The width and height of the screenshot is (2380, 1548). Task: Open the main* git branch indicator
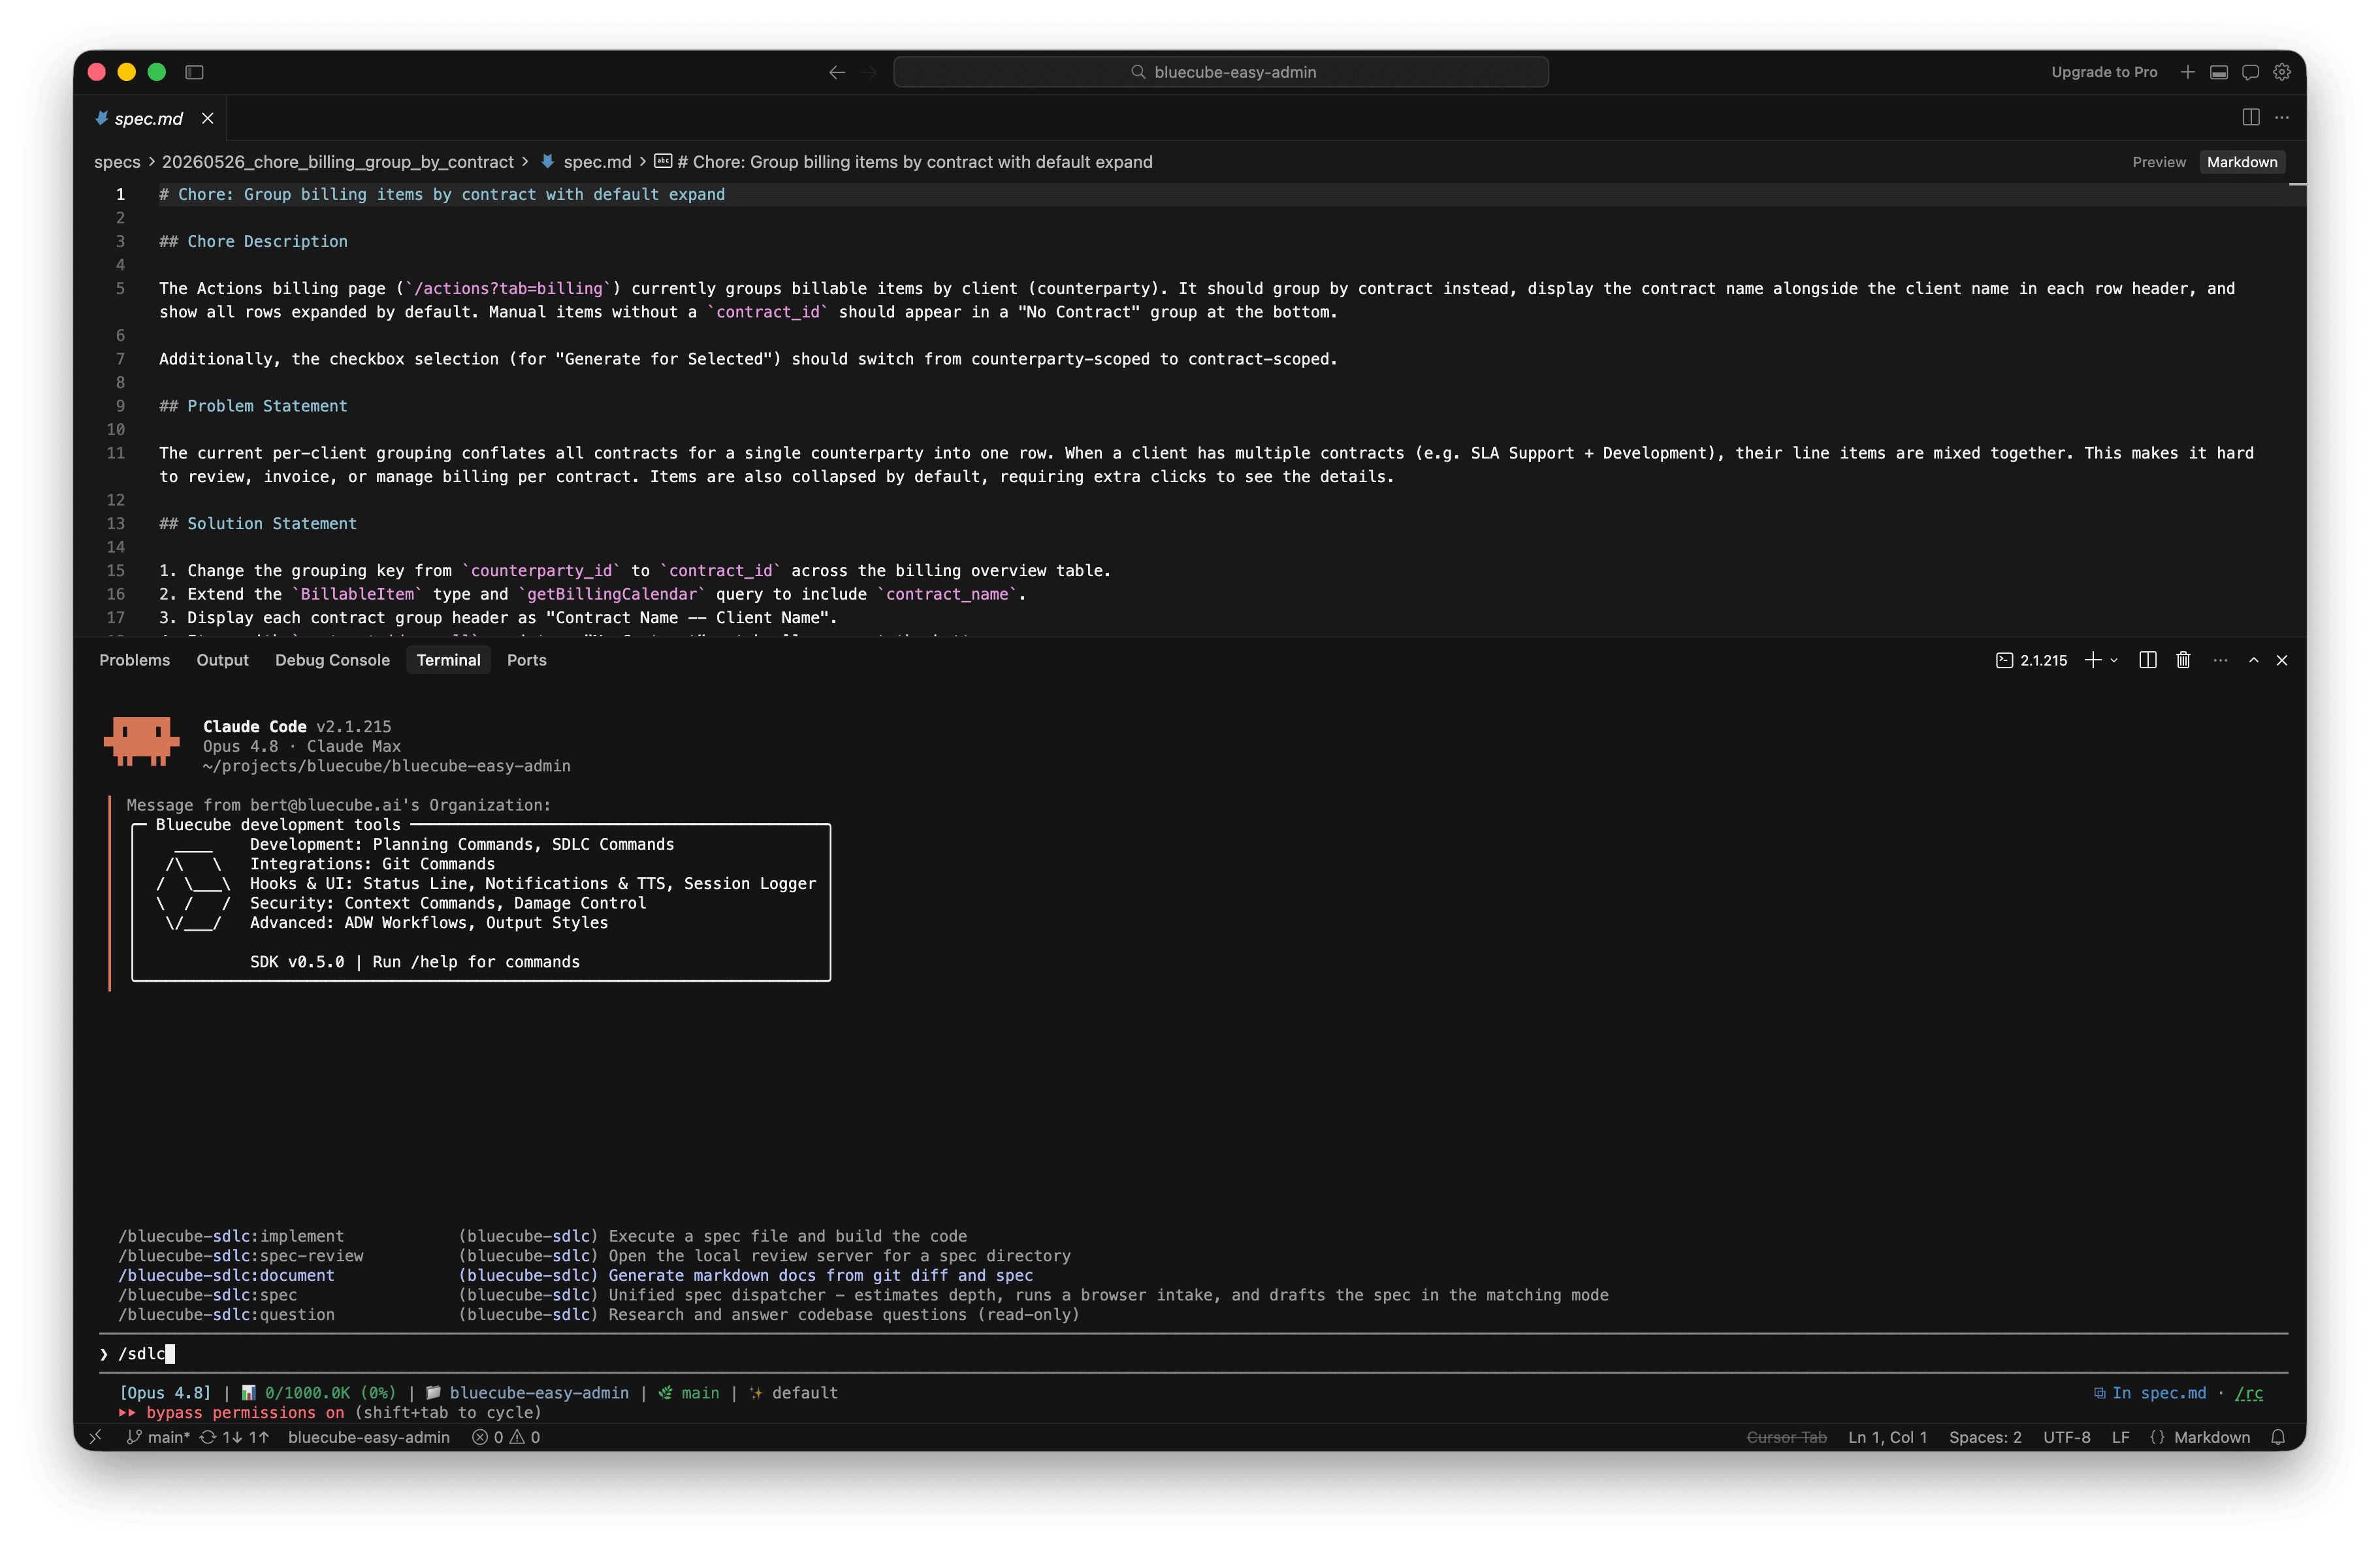pyautogui.click(x=158, y=1437)
